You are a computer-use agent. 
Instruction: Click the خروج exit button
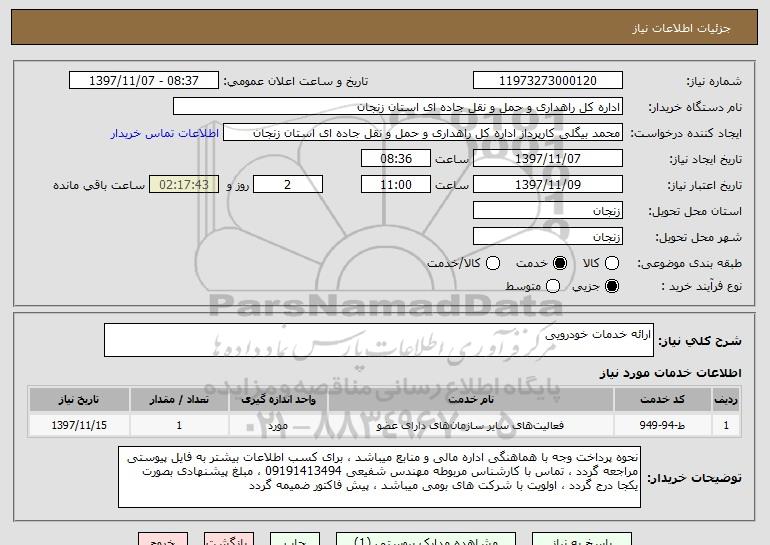click(x=163, y=539)
